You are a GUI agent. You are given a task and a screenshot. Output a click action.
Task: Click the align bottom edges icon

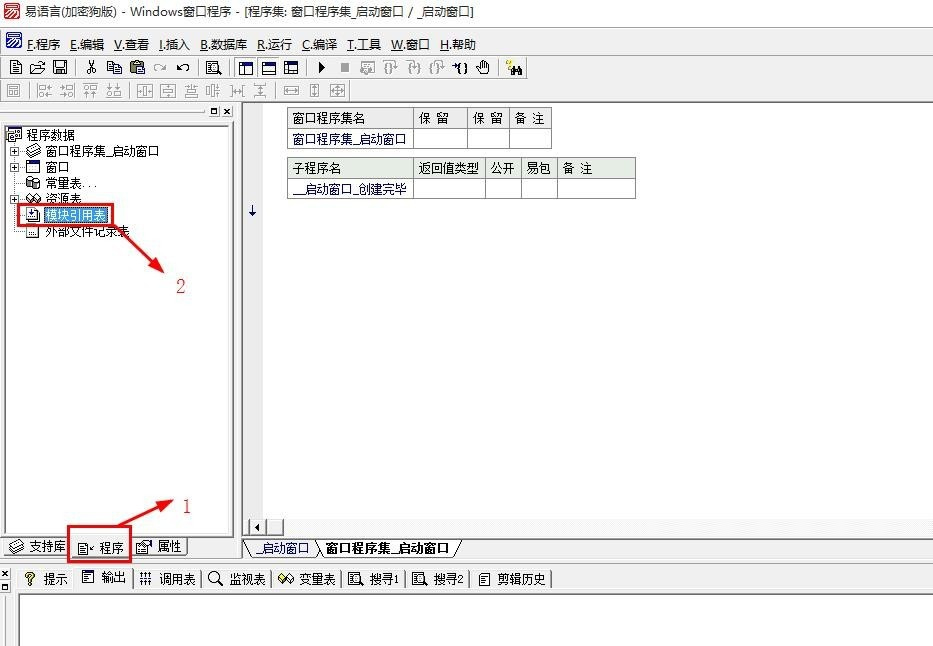coord(114,90)
